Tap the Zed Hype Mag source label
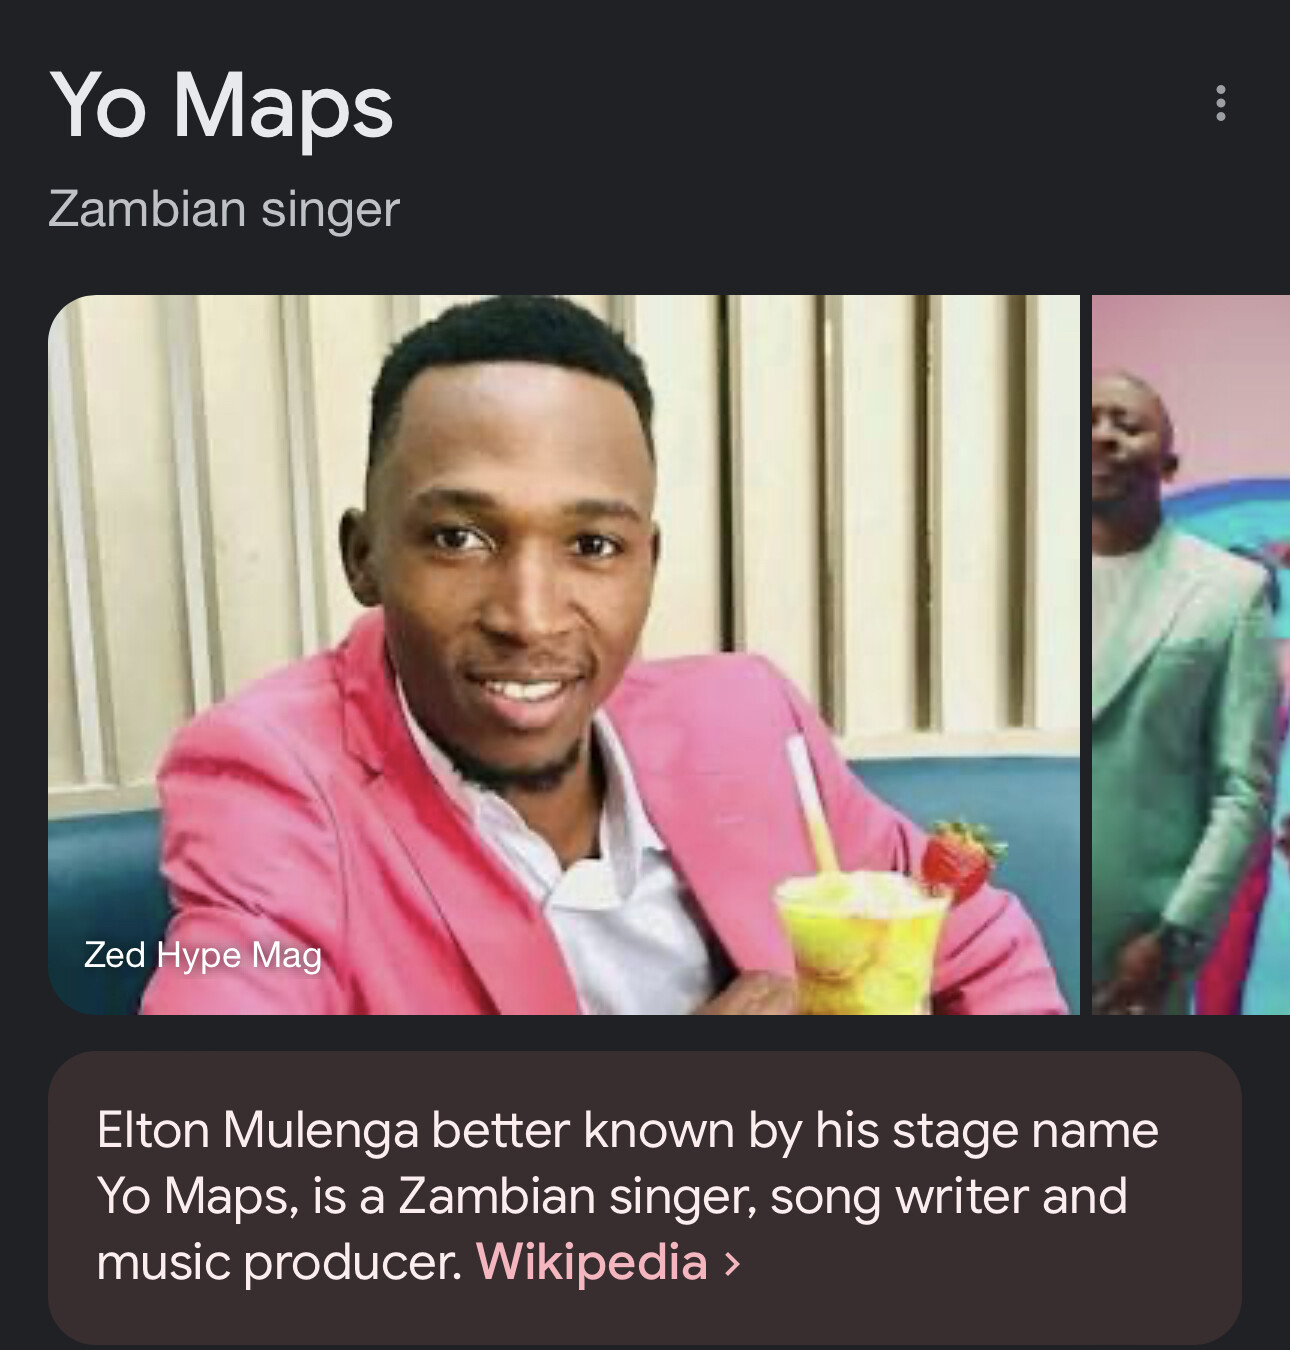Viewport: 1290px width, 1350px height. (203, 955)
